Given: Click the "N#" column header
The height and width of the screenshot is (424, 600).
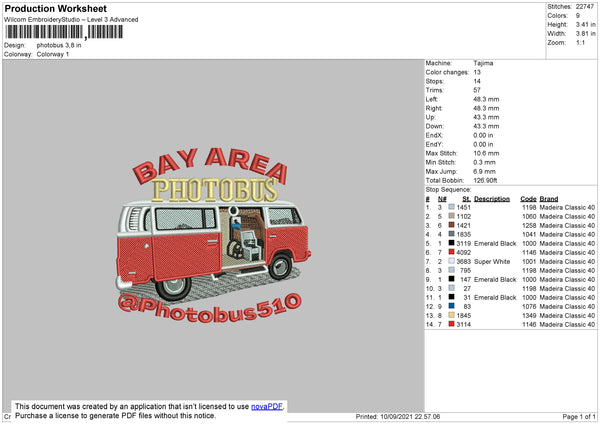Looking at the screenshot, I should pyautogui.click(x=442, y=199).
